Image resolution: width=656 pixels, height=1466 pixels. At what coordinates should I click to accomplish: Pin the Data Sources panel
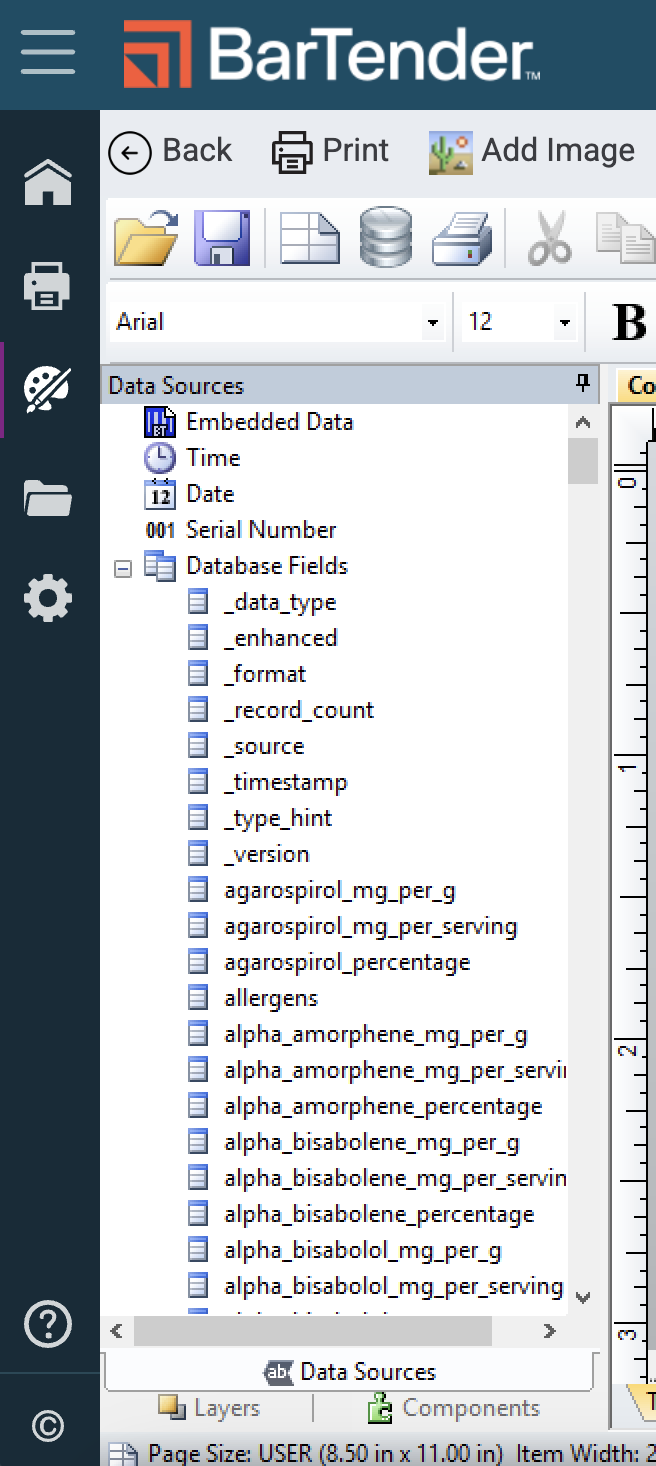click(582, 383)
